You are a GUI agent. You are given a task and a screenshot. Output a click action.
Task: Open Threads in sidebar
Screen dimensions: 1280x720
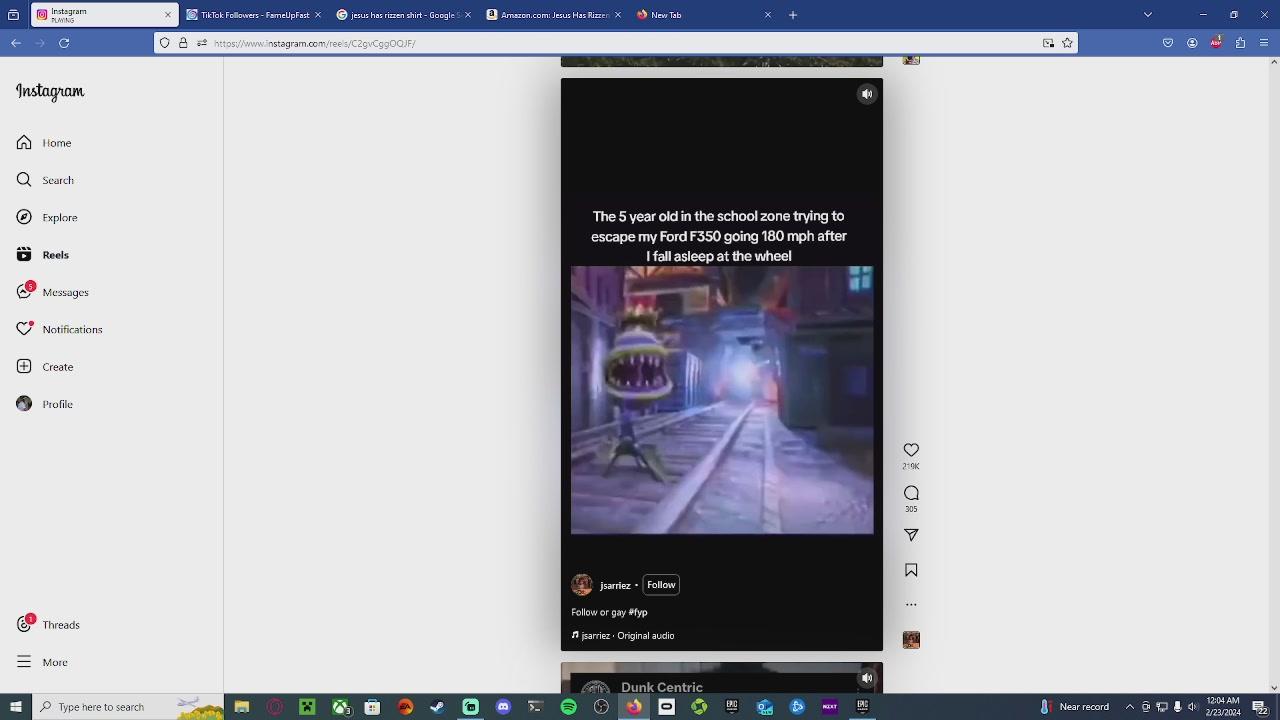point(48,625)
